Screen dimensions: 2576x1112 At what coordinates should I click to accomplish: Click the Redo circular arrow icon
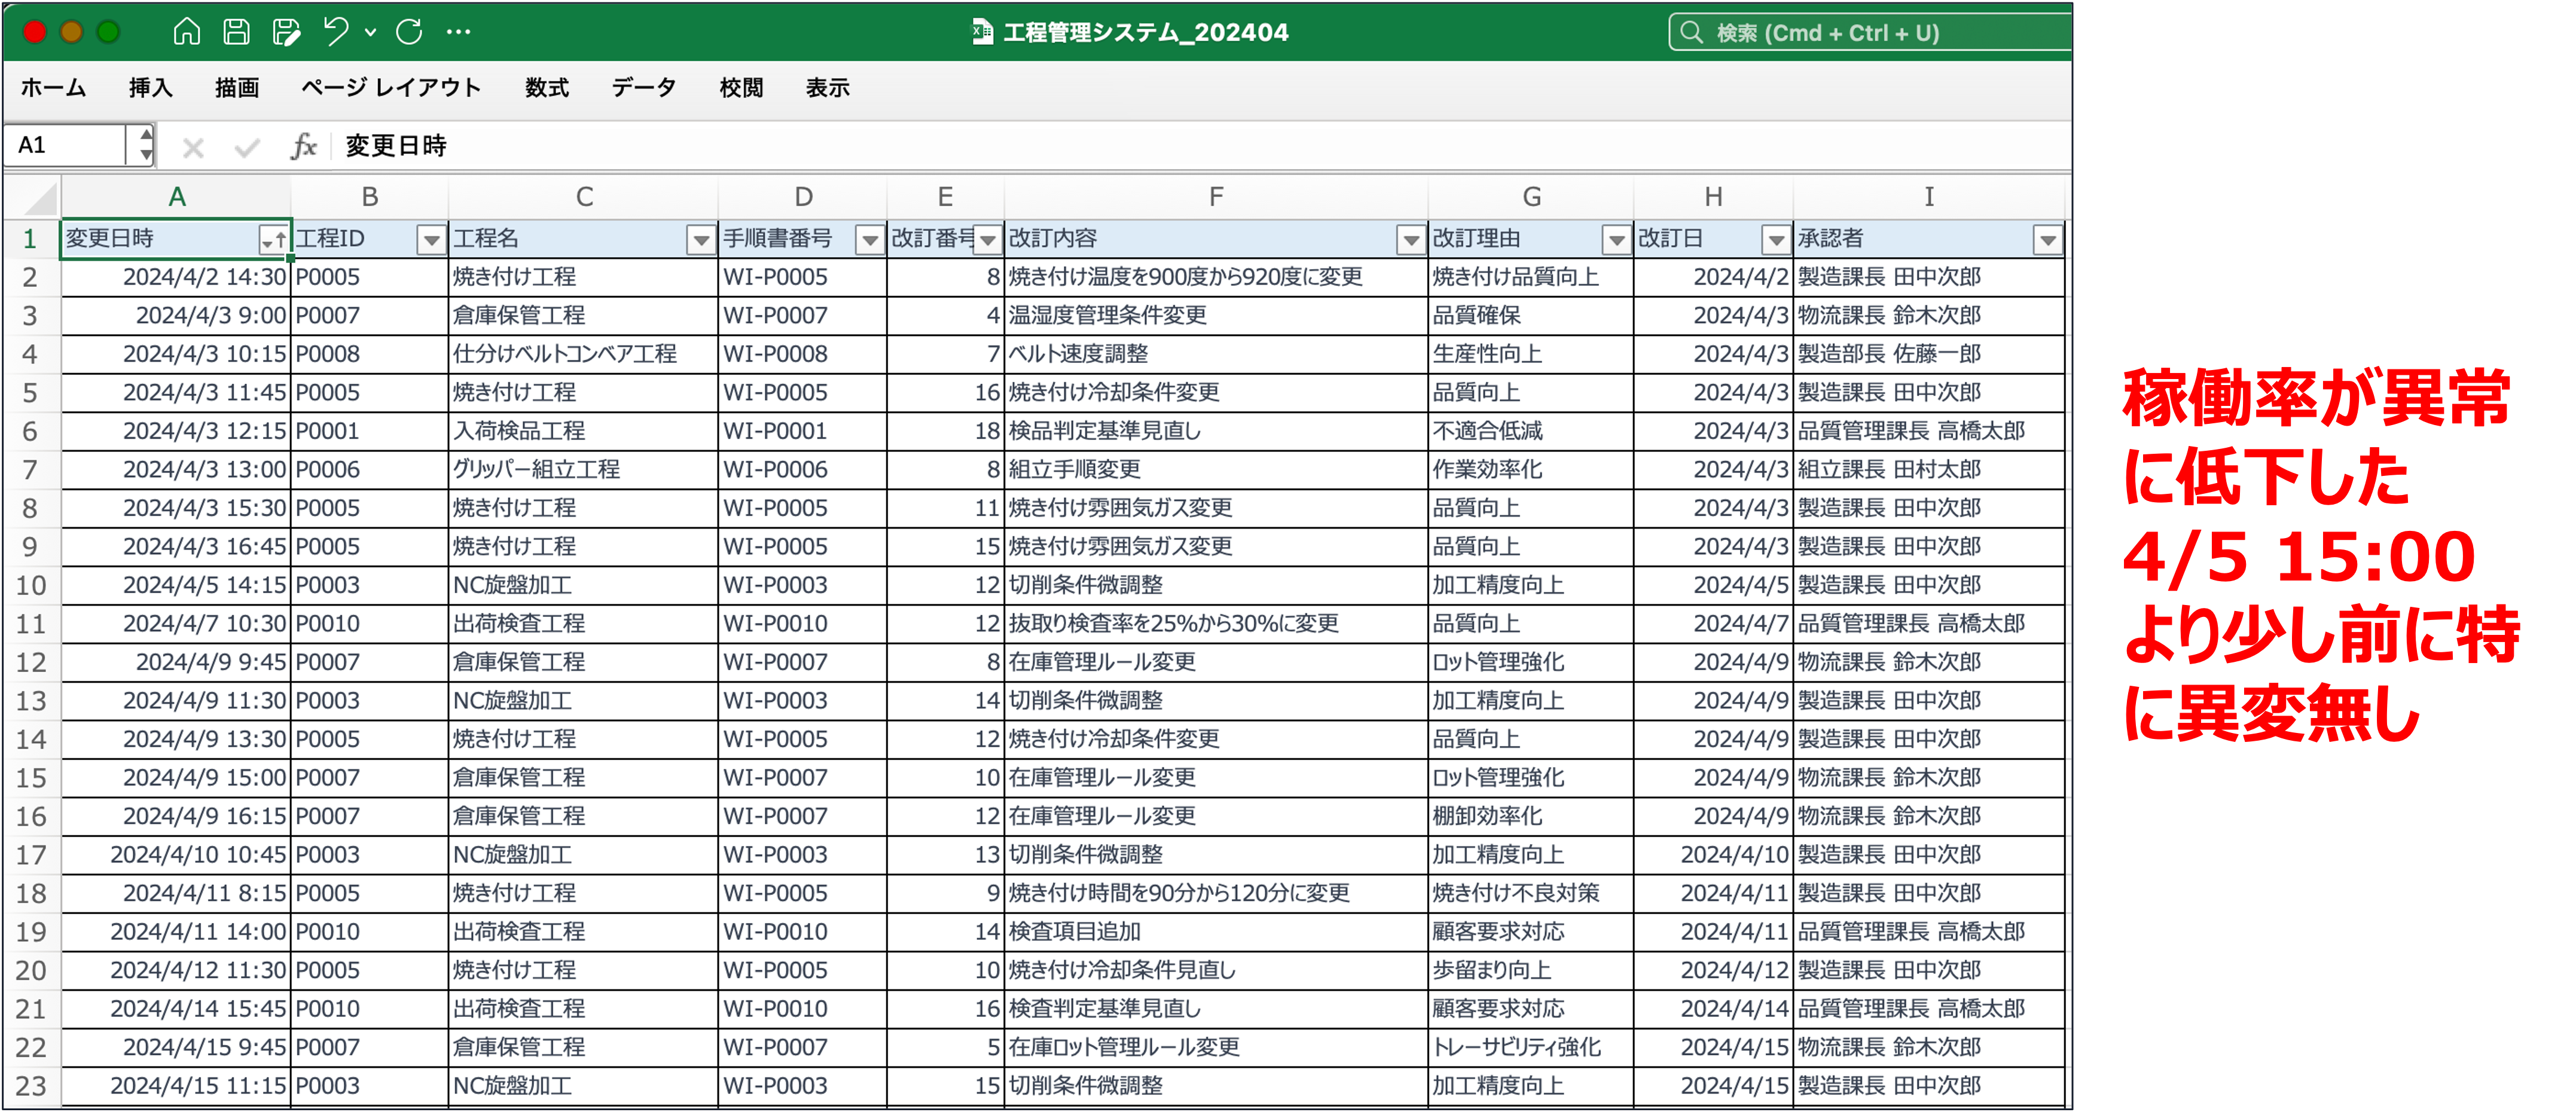pos(409,32)
